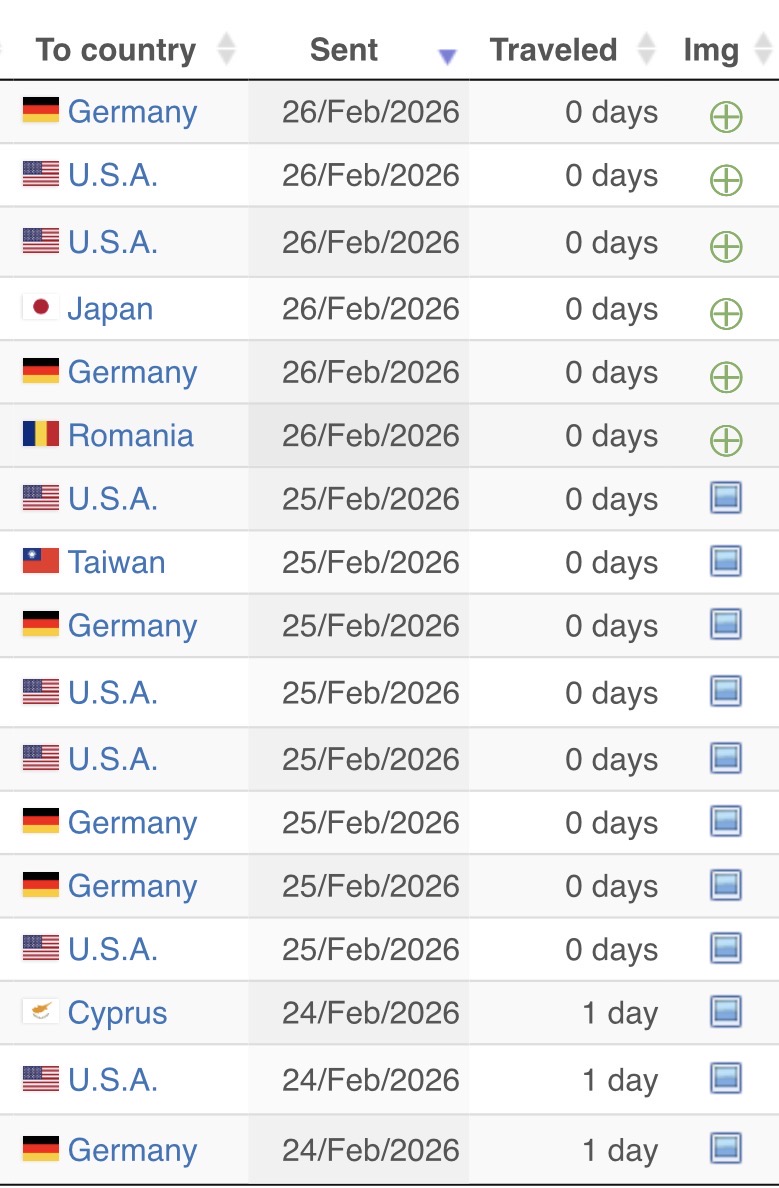This screenshot has width=779, height=1188.
Task: Open image icon for U.S.A. sent 24/Feb/2026
Action: tap(726, 1078)
